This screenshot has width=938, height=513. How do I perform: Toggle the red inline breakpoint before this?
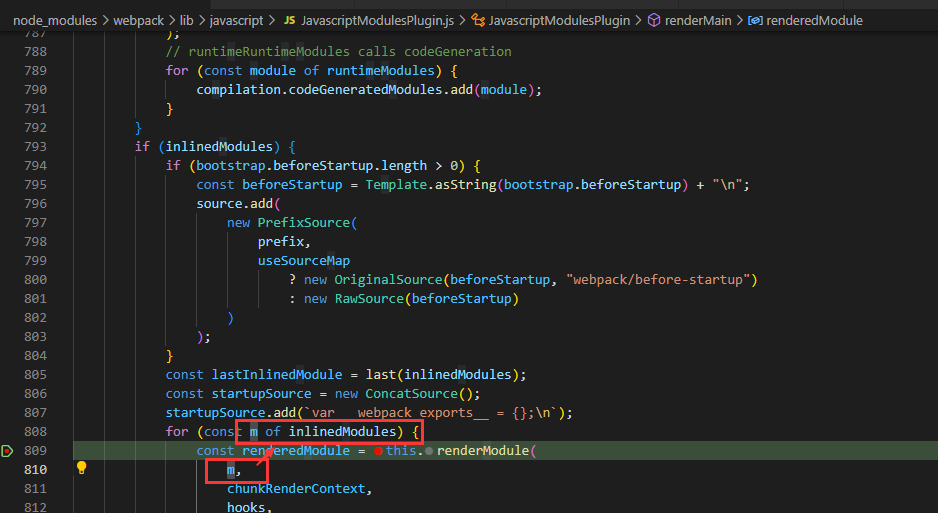378,451
